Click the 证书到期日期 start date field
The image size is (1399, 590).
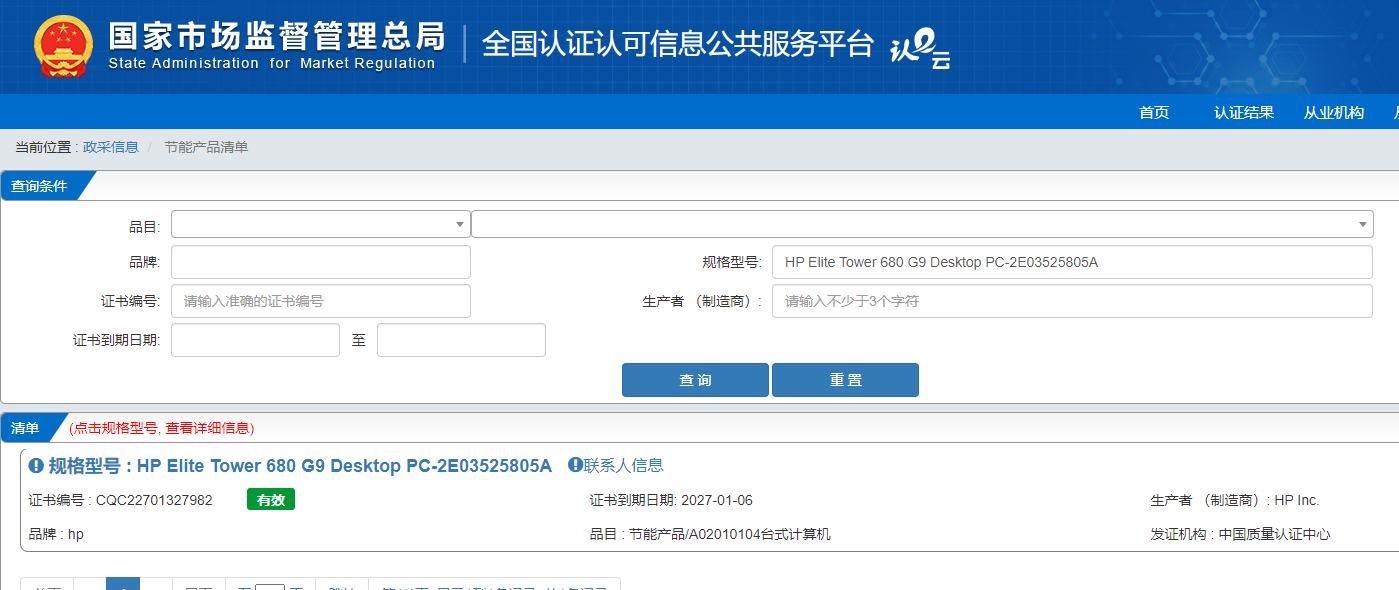point(255,340)
